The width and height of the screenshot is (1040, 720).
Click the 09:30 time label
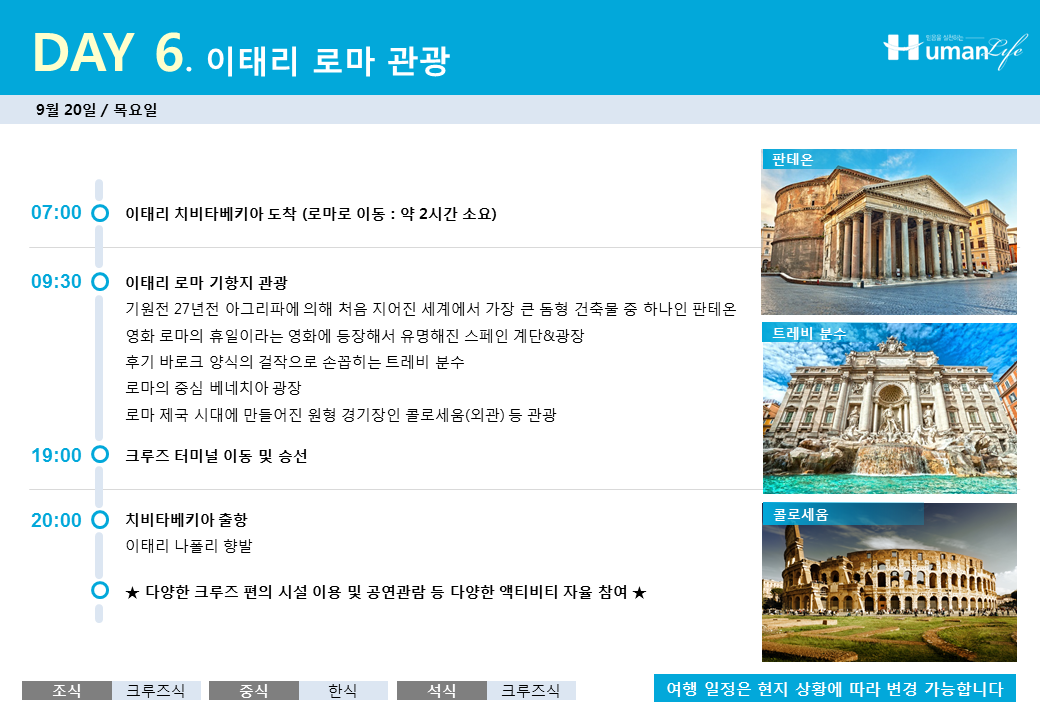(56, 282)
